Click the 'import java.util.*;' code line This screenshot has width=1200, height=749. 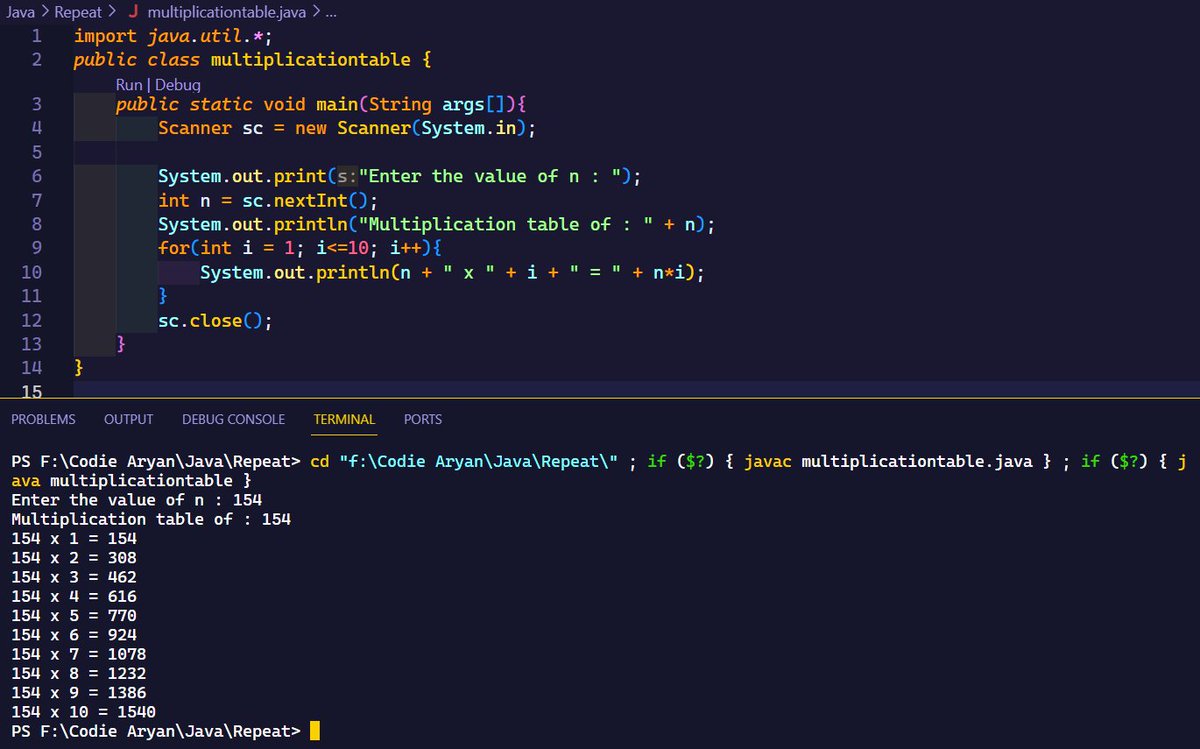[x=173, y=36]
